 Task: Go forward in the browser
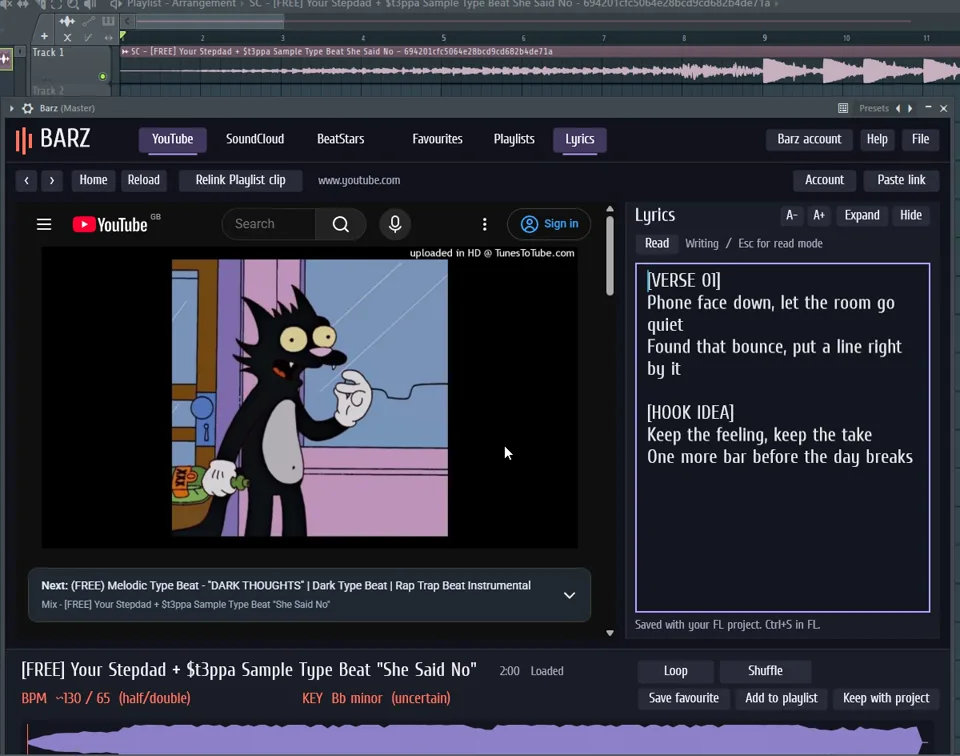[52, 181]
